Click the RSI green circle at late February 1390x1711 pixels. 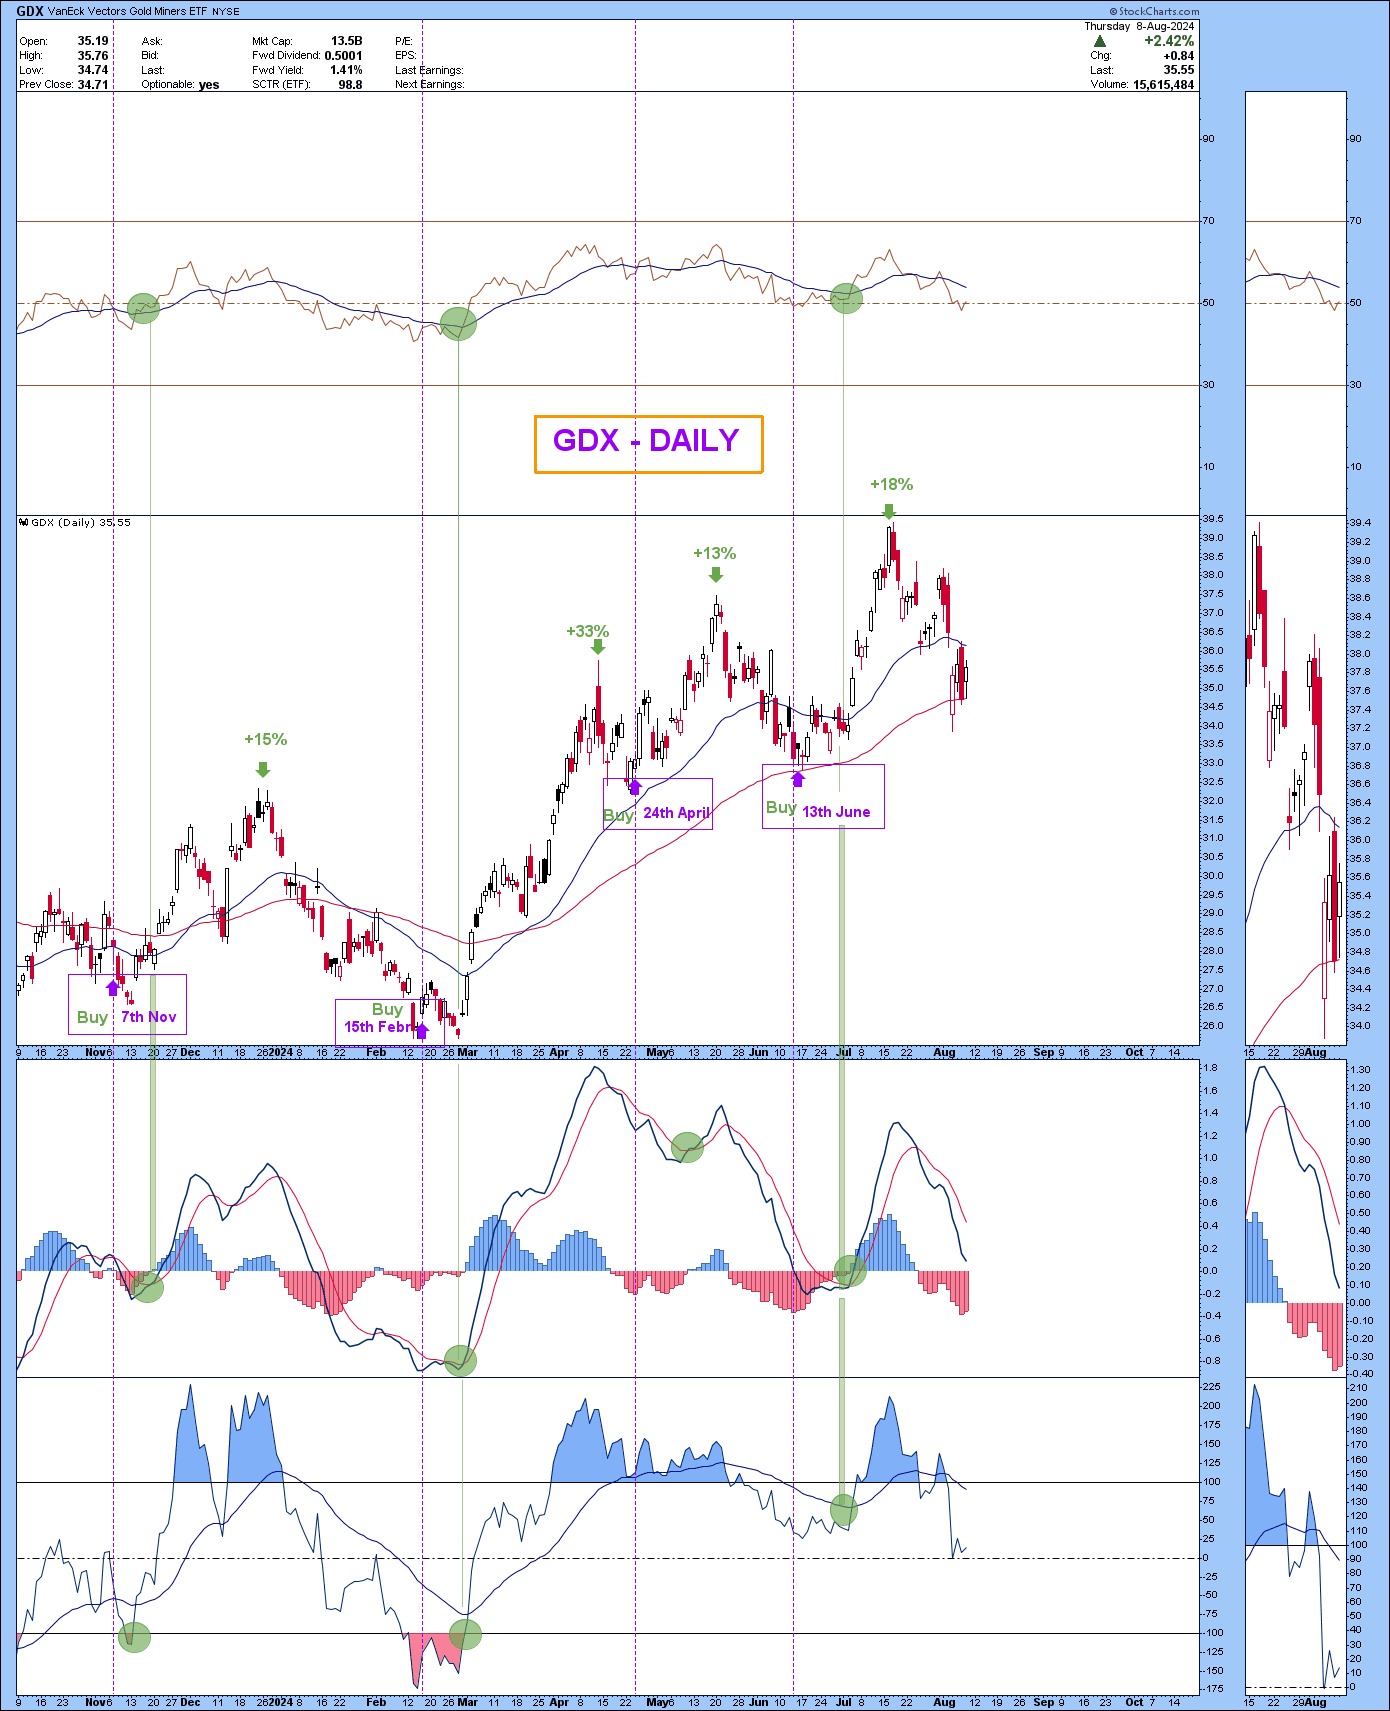458,323
